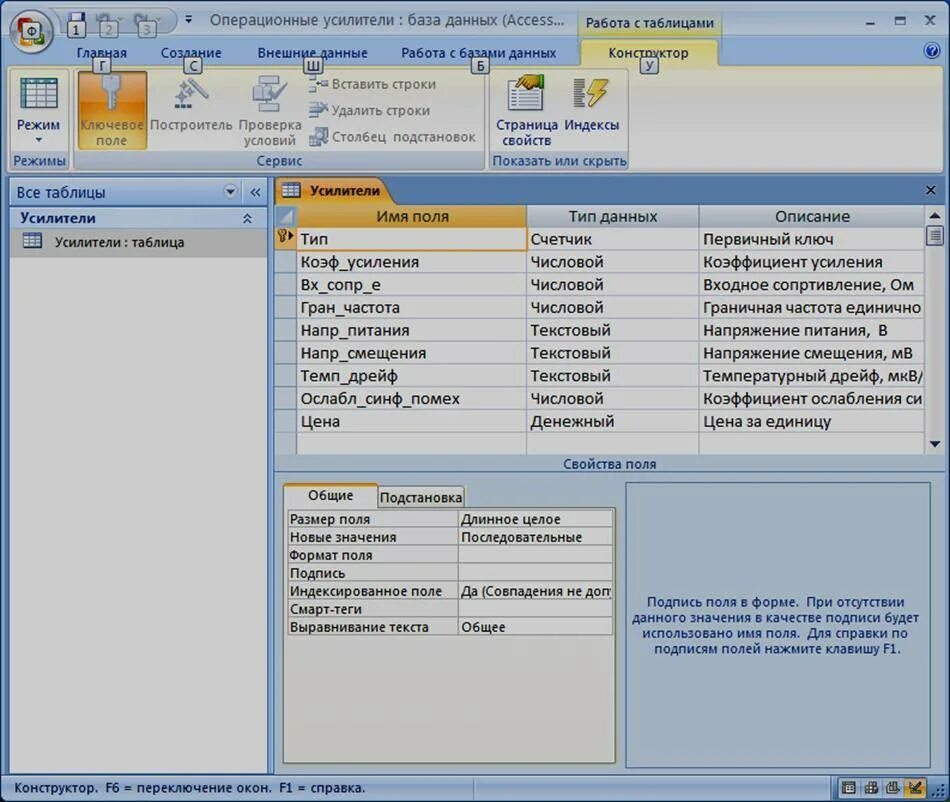Select the Конструктор ribbon tab

pos(648,53)
